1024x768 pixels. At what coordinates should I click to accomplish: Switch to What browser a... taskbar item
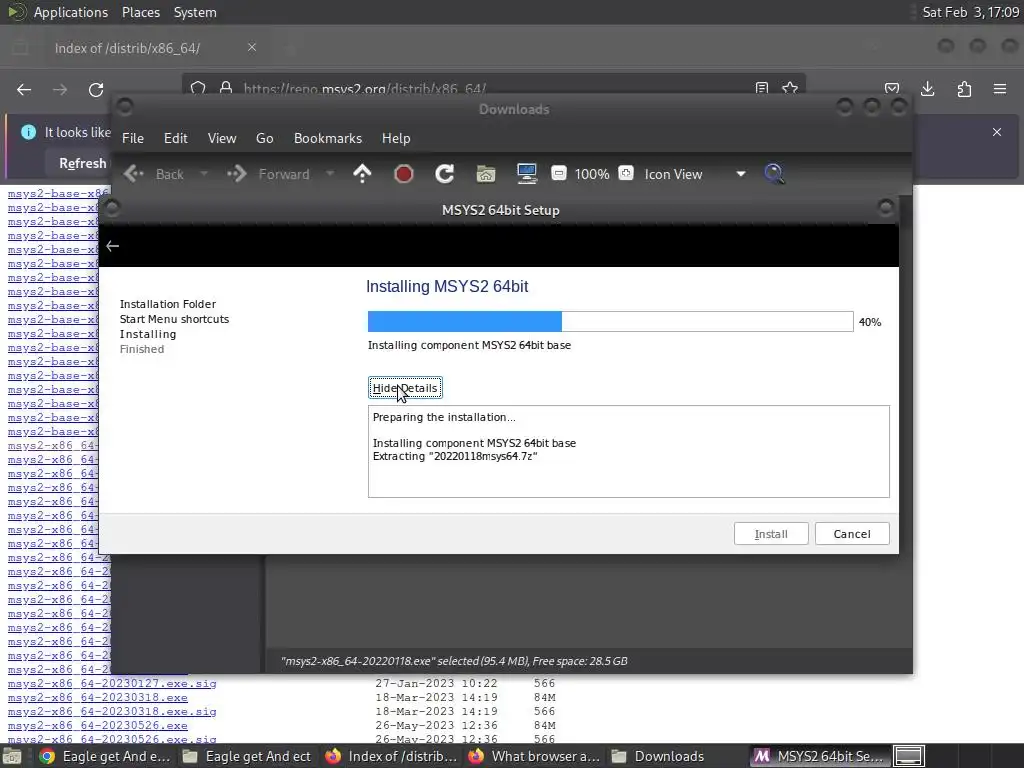(x=535, y=756)
